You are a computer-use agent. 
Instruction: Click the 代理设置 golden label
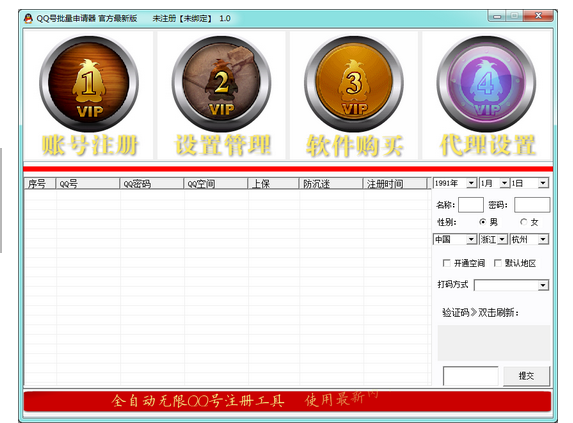coord(488,145)
